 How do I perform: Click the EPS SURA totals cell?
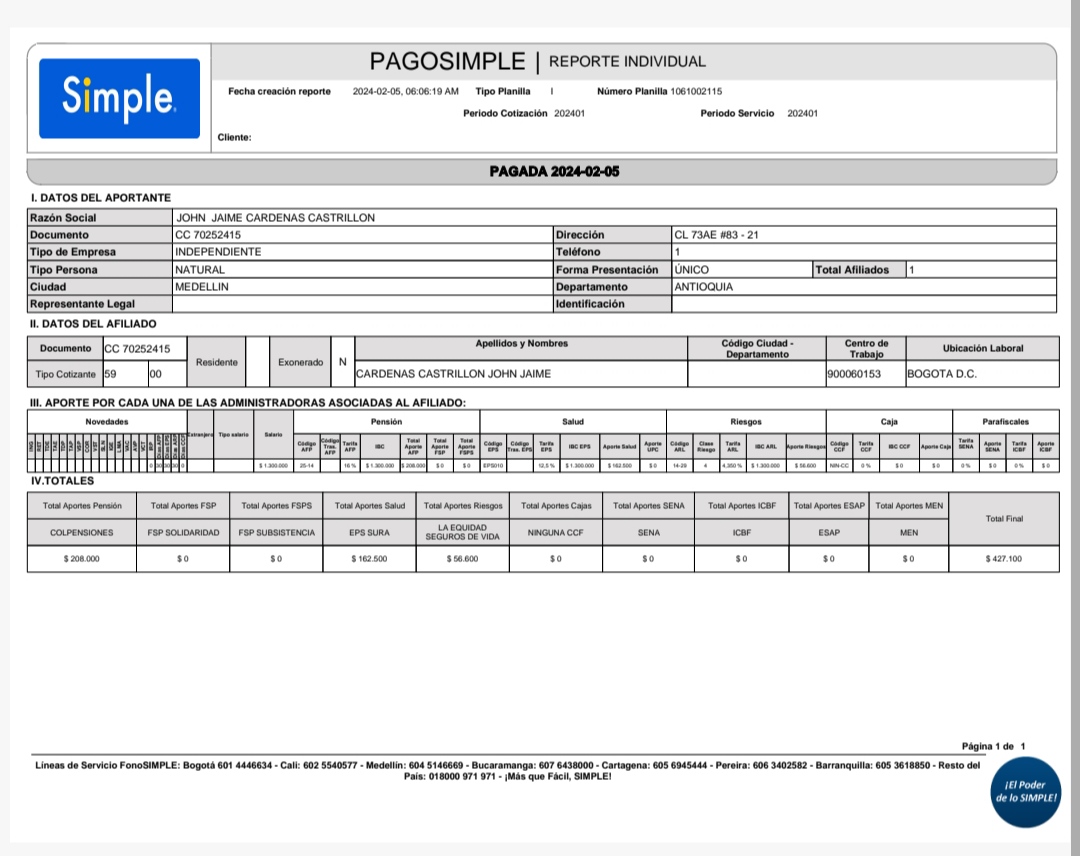[x=369, y=533]
